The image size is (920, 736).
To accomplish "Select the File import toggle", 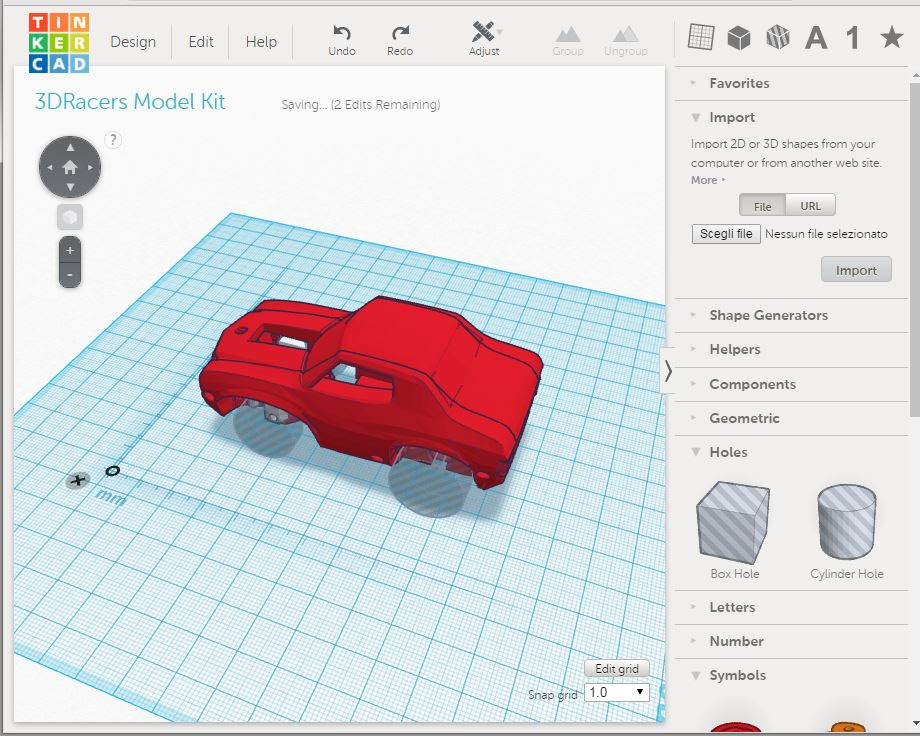I will [x=762, y=206].
